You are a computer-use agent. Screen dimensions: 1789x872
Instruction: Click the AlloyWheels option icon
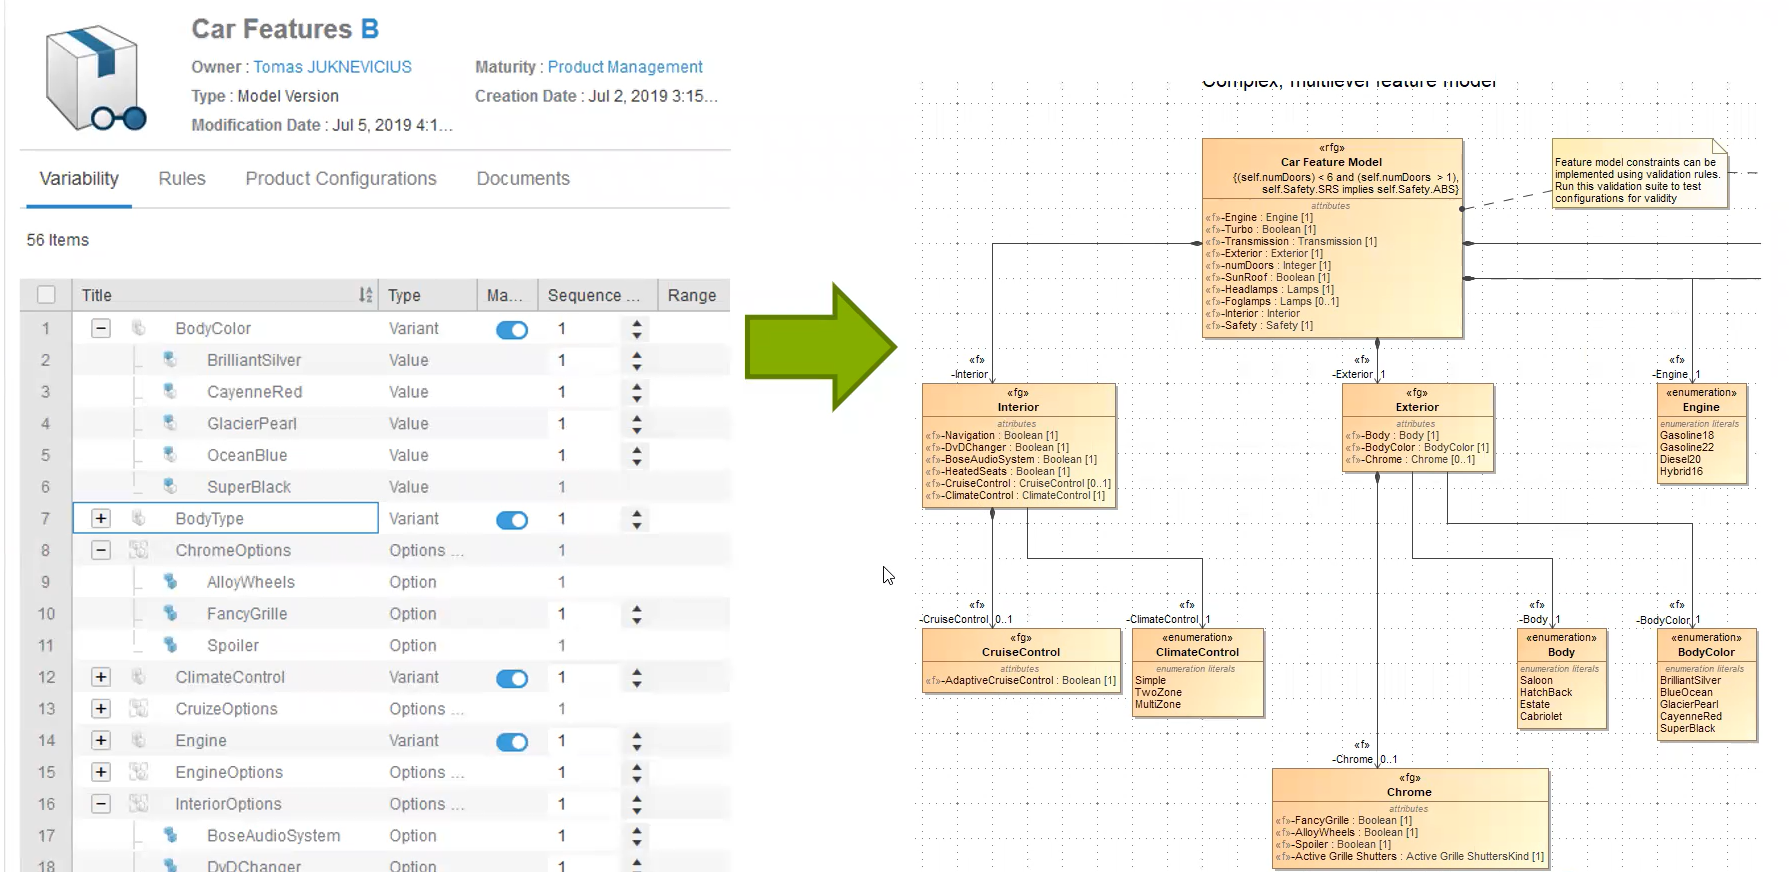point(170,582)
